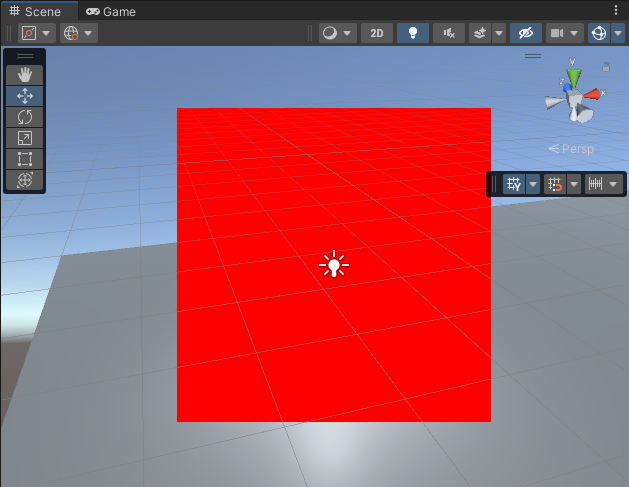Select the Scale tool
Viewport: 629px width, 487px height.
tap(25, 138)
